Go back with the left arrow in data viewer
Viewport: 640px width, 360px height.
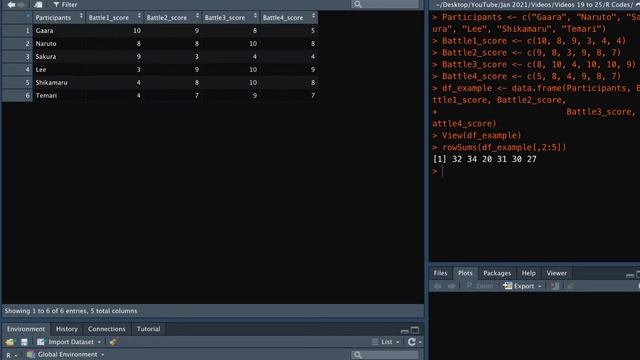click(x=11, y=4)
